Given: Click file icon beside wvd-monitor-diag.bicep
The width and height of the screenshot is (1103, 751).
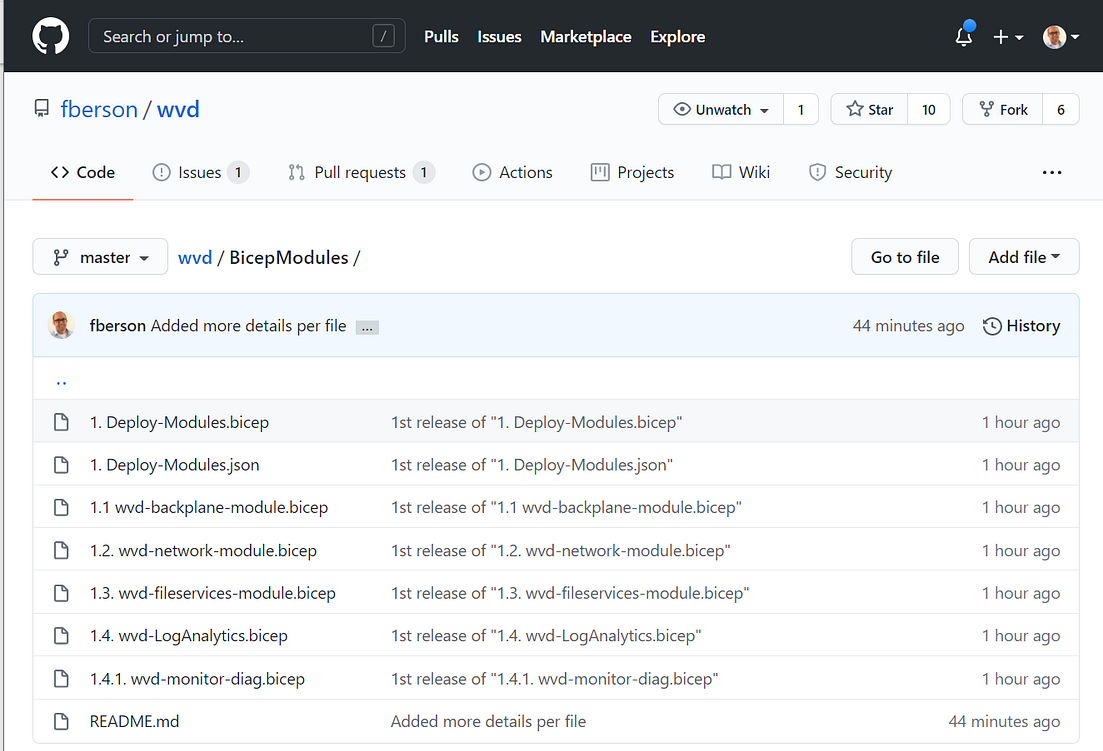Looking at the screenshot, I should click(x=61, y=679).
